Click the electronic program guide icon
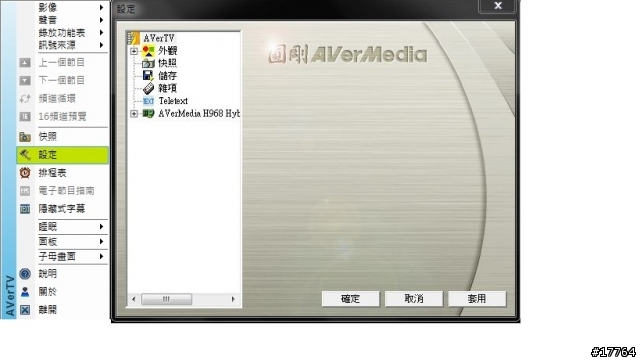 pyautogui.click(x=25, y=191)
